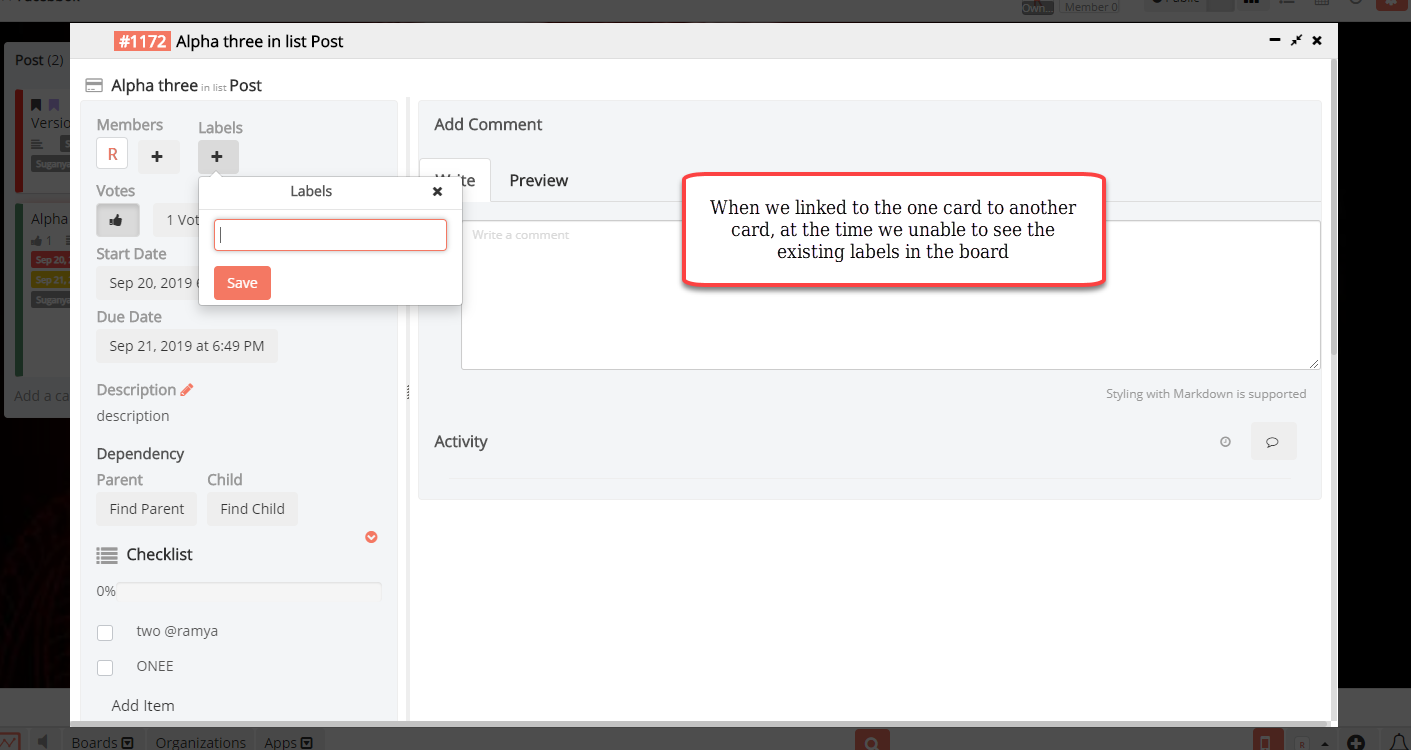This screenshot has height=750, width=1411.
Task: Open the Boards dropdown in bottom bar
Action: (102, 742)
